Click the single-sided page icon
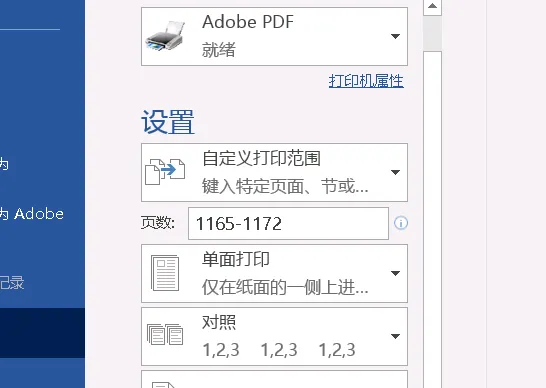The image size is (546, 388). pos(165,273)
